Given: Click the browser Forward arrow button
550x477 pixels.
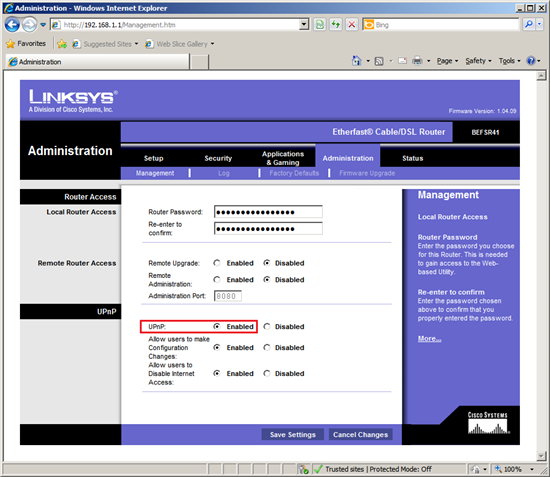Looking at the screenshot, I should tap(29, 25).
